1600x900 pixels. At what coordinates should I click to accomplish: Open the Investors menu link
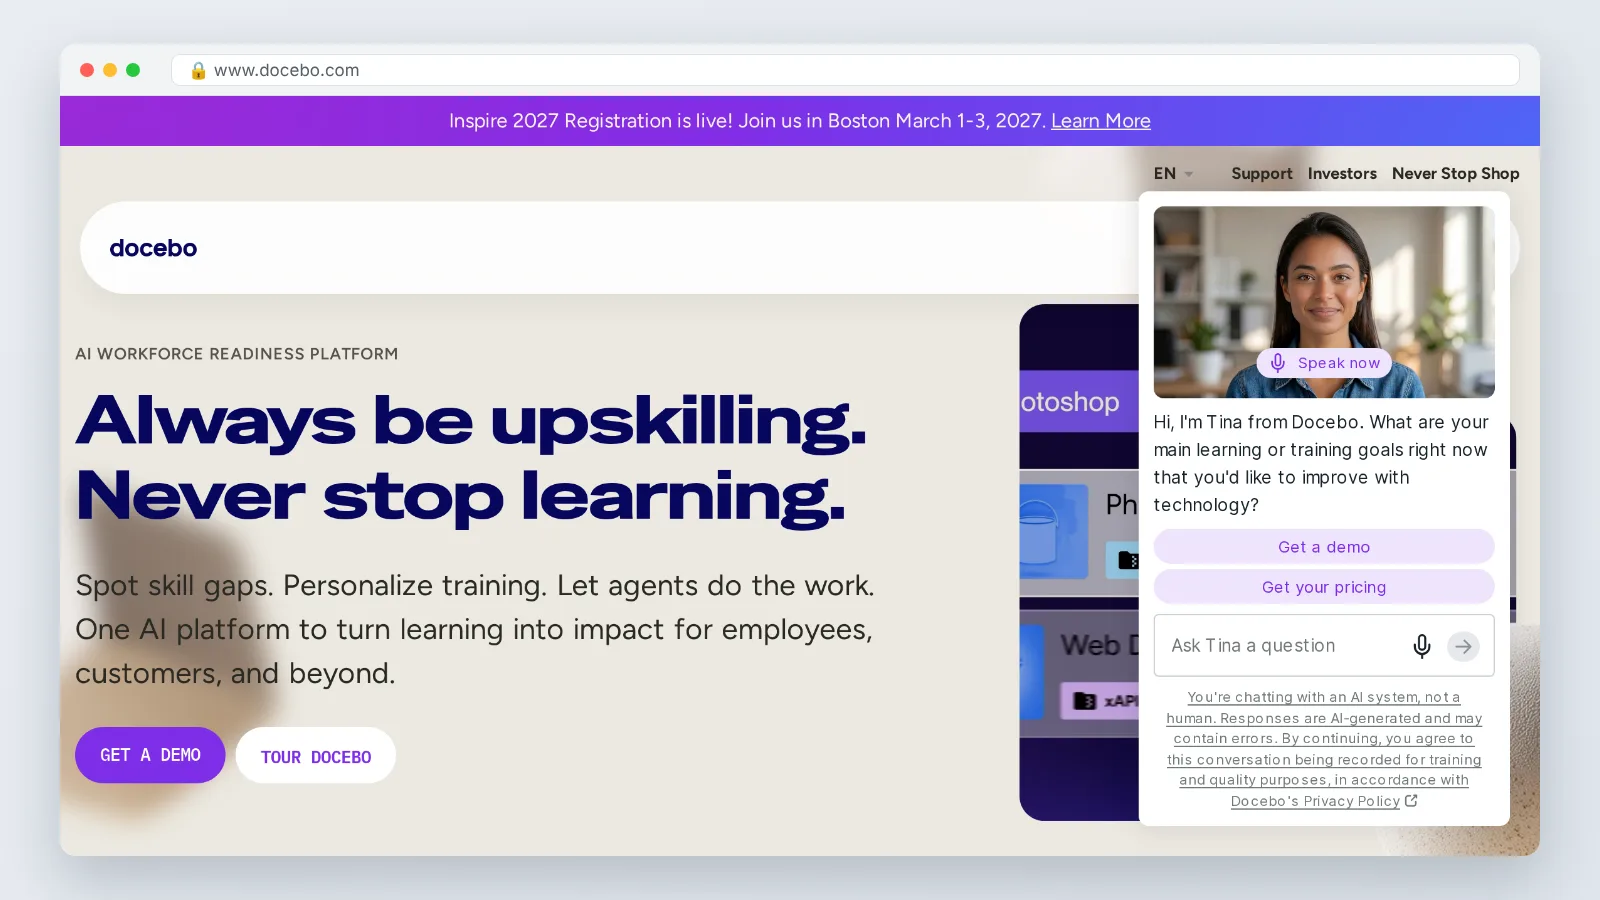[1342, 173]
